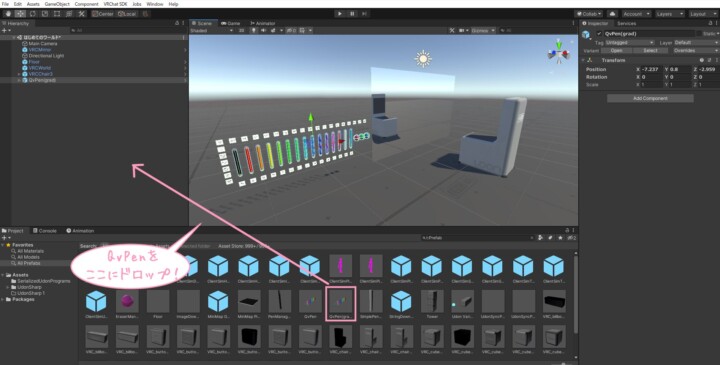720x365 pixels.
Task: Toggle scene audio speaker icon
Action: tap(263, 30)
